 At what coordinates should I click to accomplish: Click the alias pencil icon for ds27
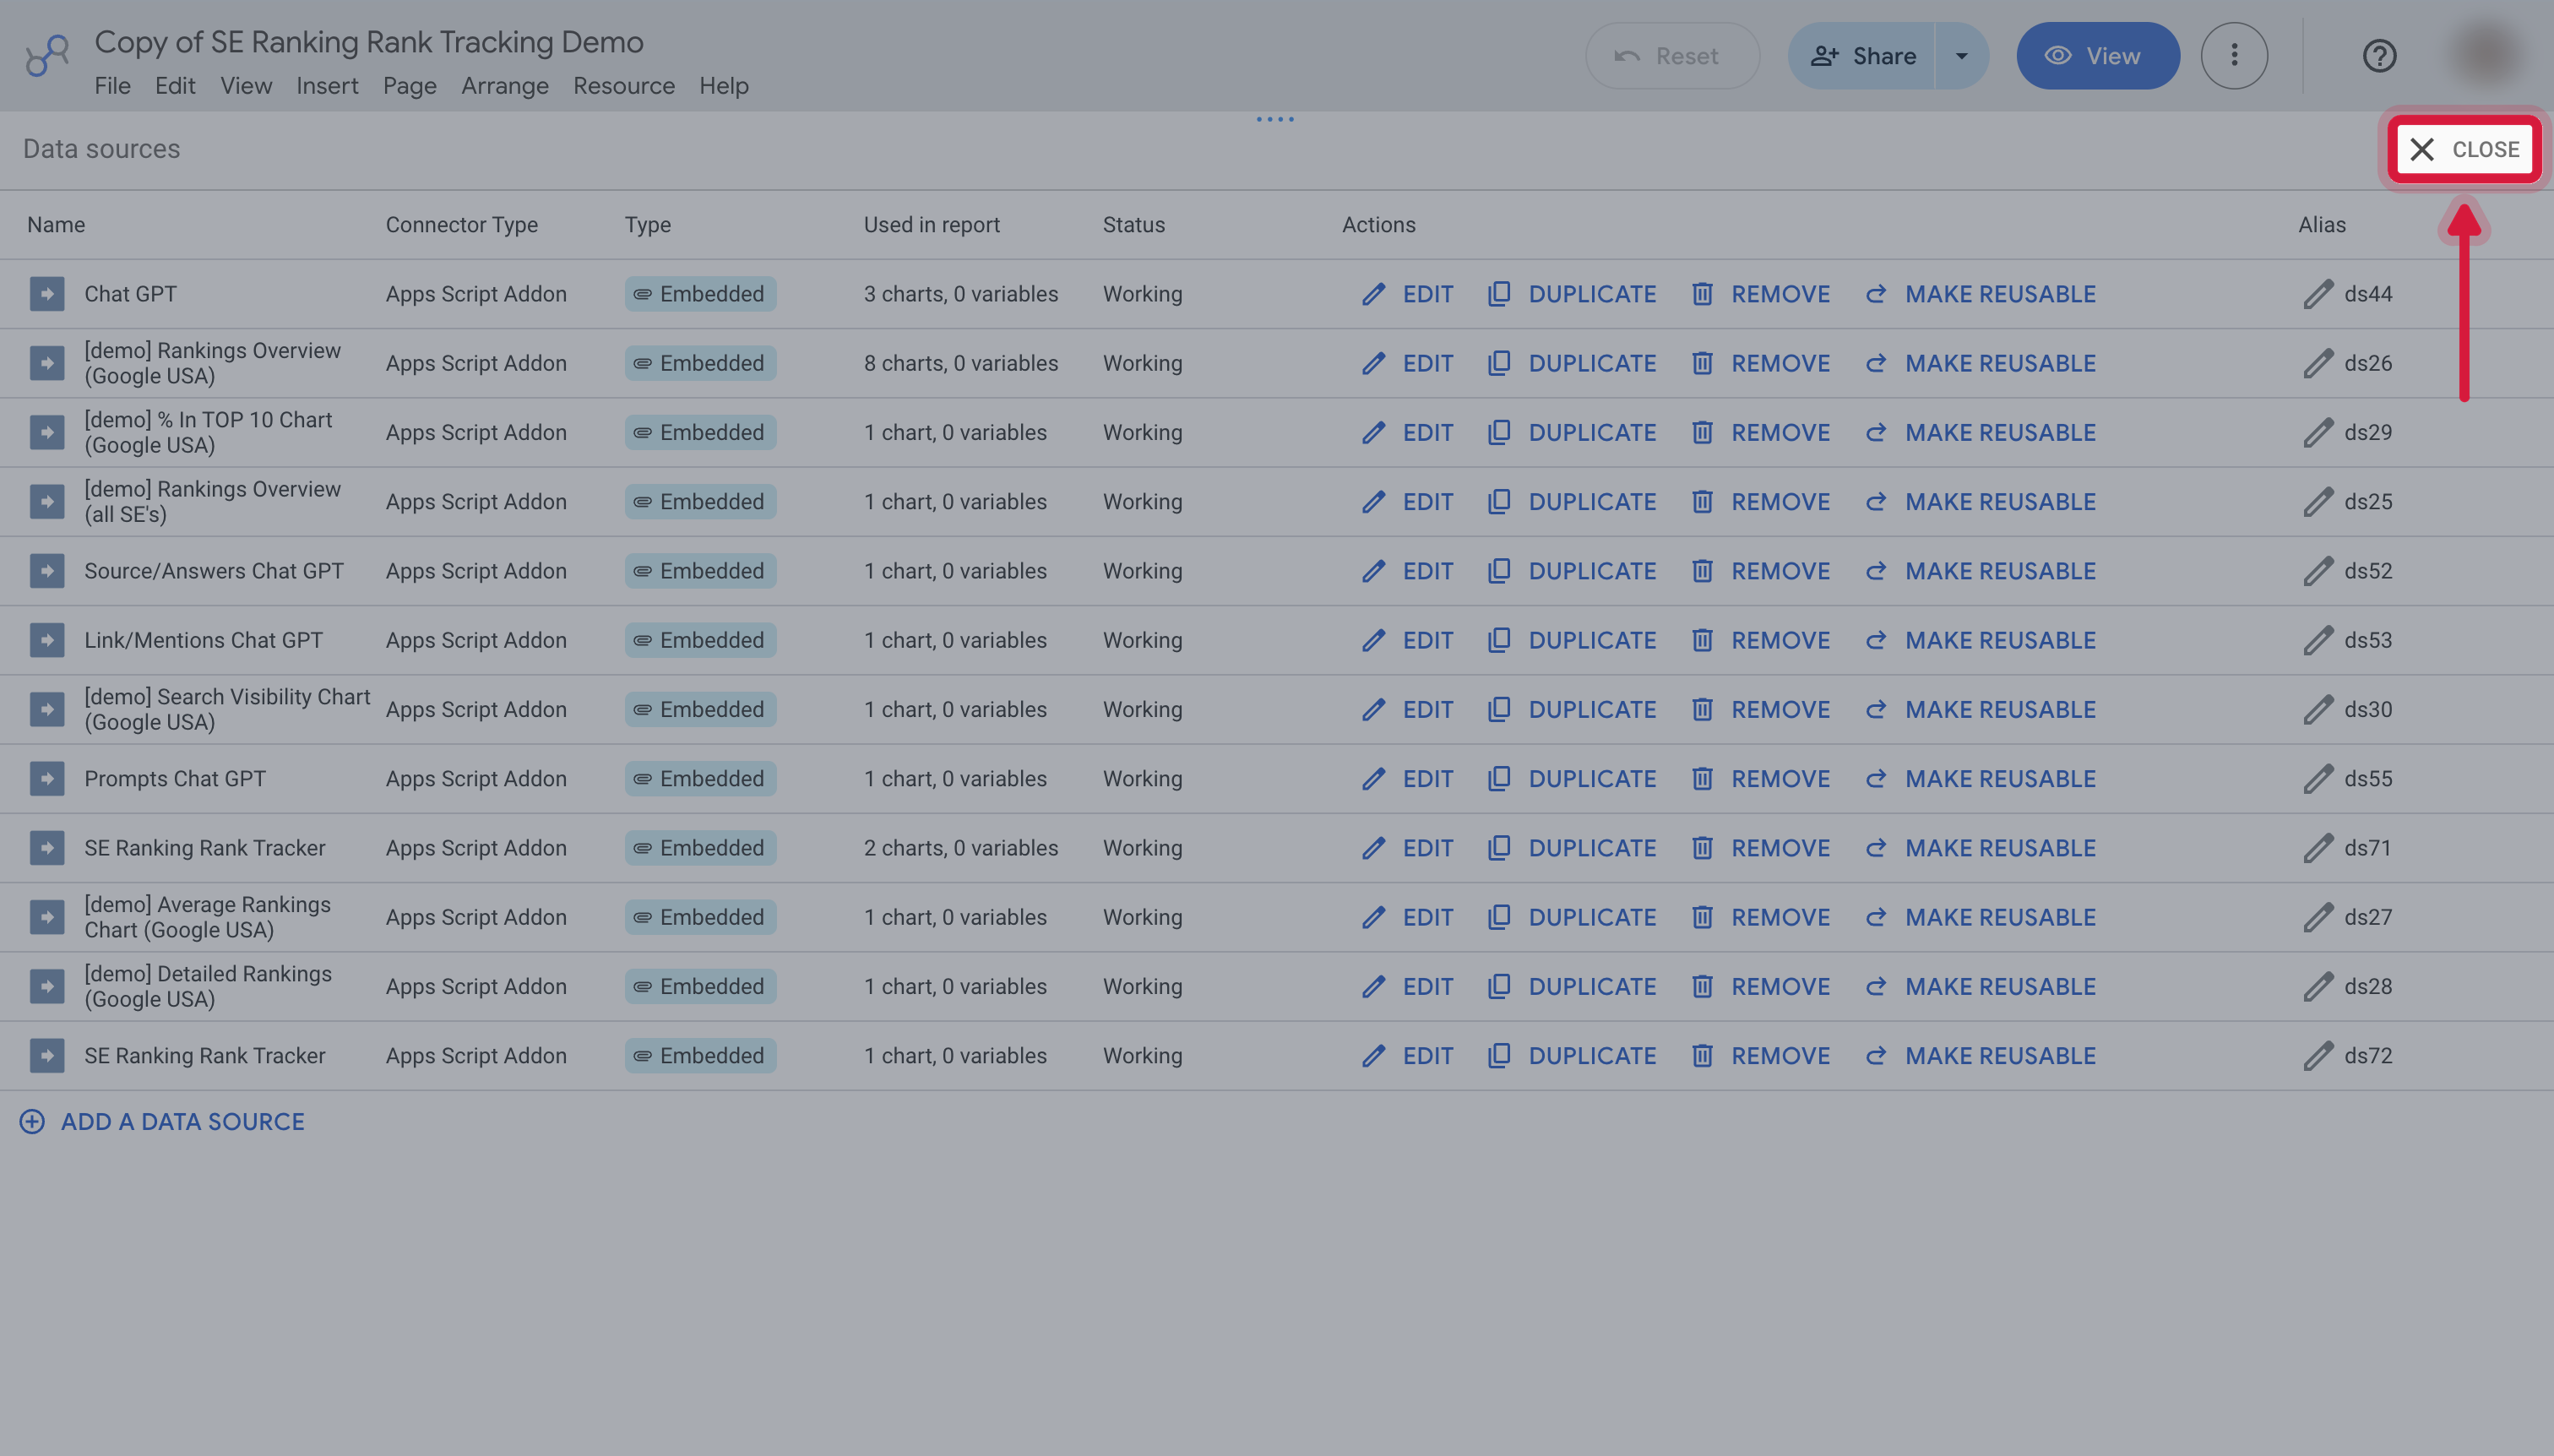(x=2318, y=917)
